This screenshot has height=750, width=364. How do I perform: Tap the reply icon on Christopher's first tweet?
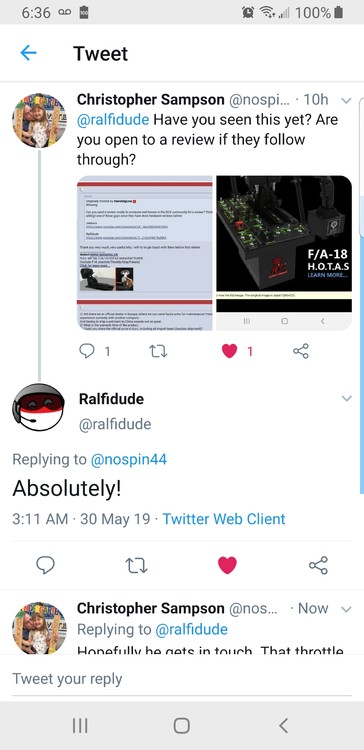(x=87, y=352)
